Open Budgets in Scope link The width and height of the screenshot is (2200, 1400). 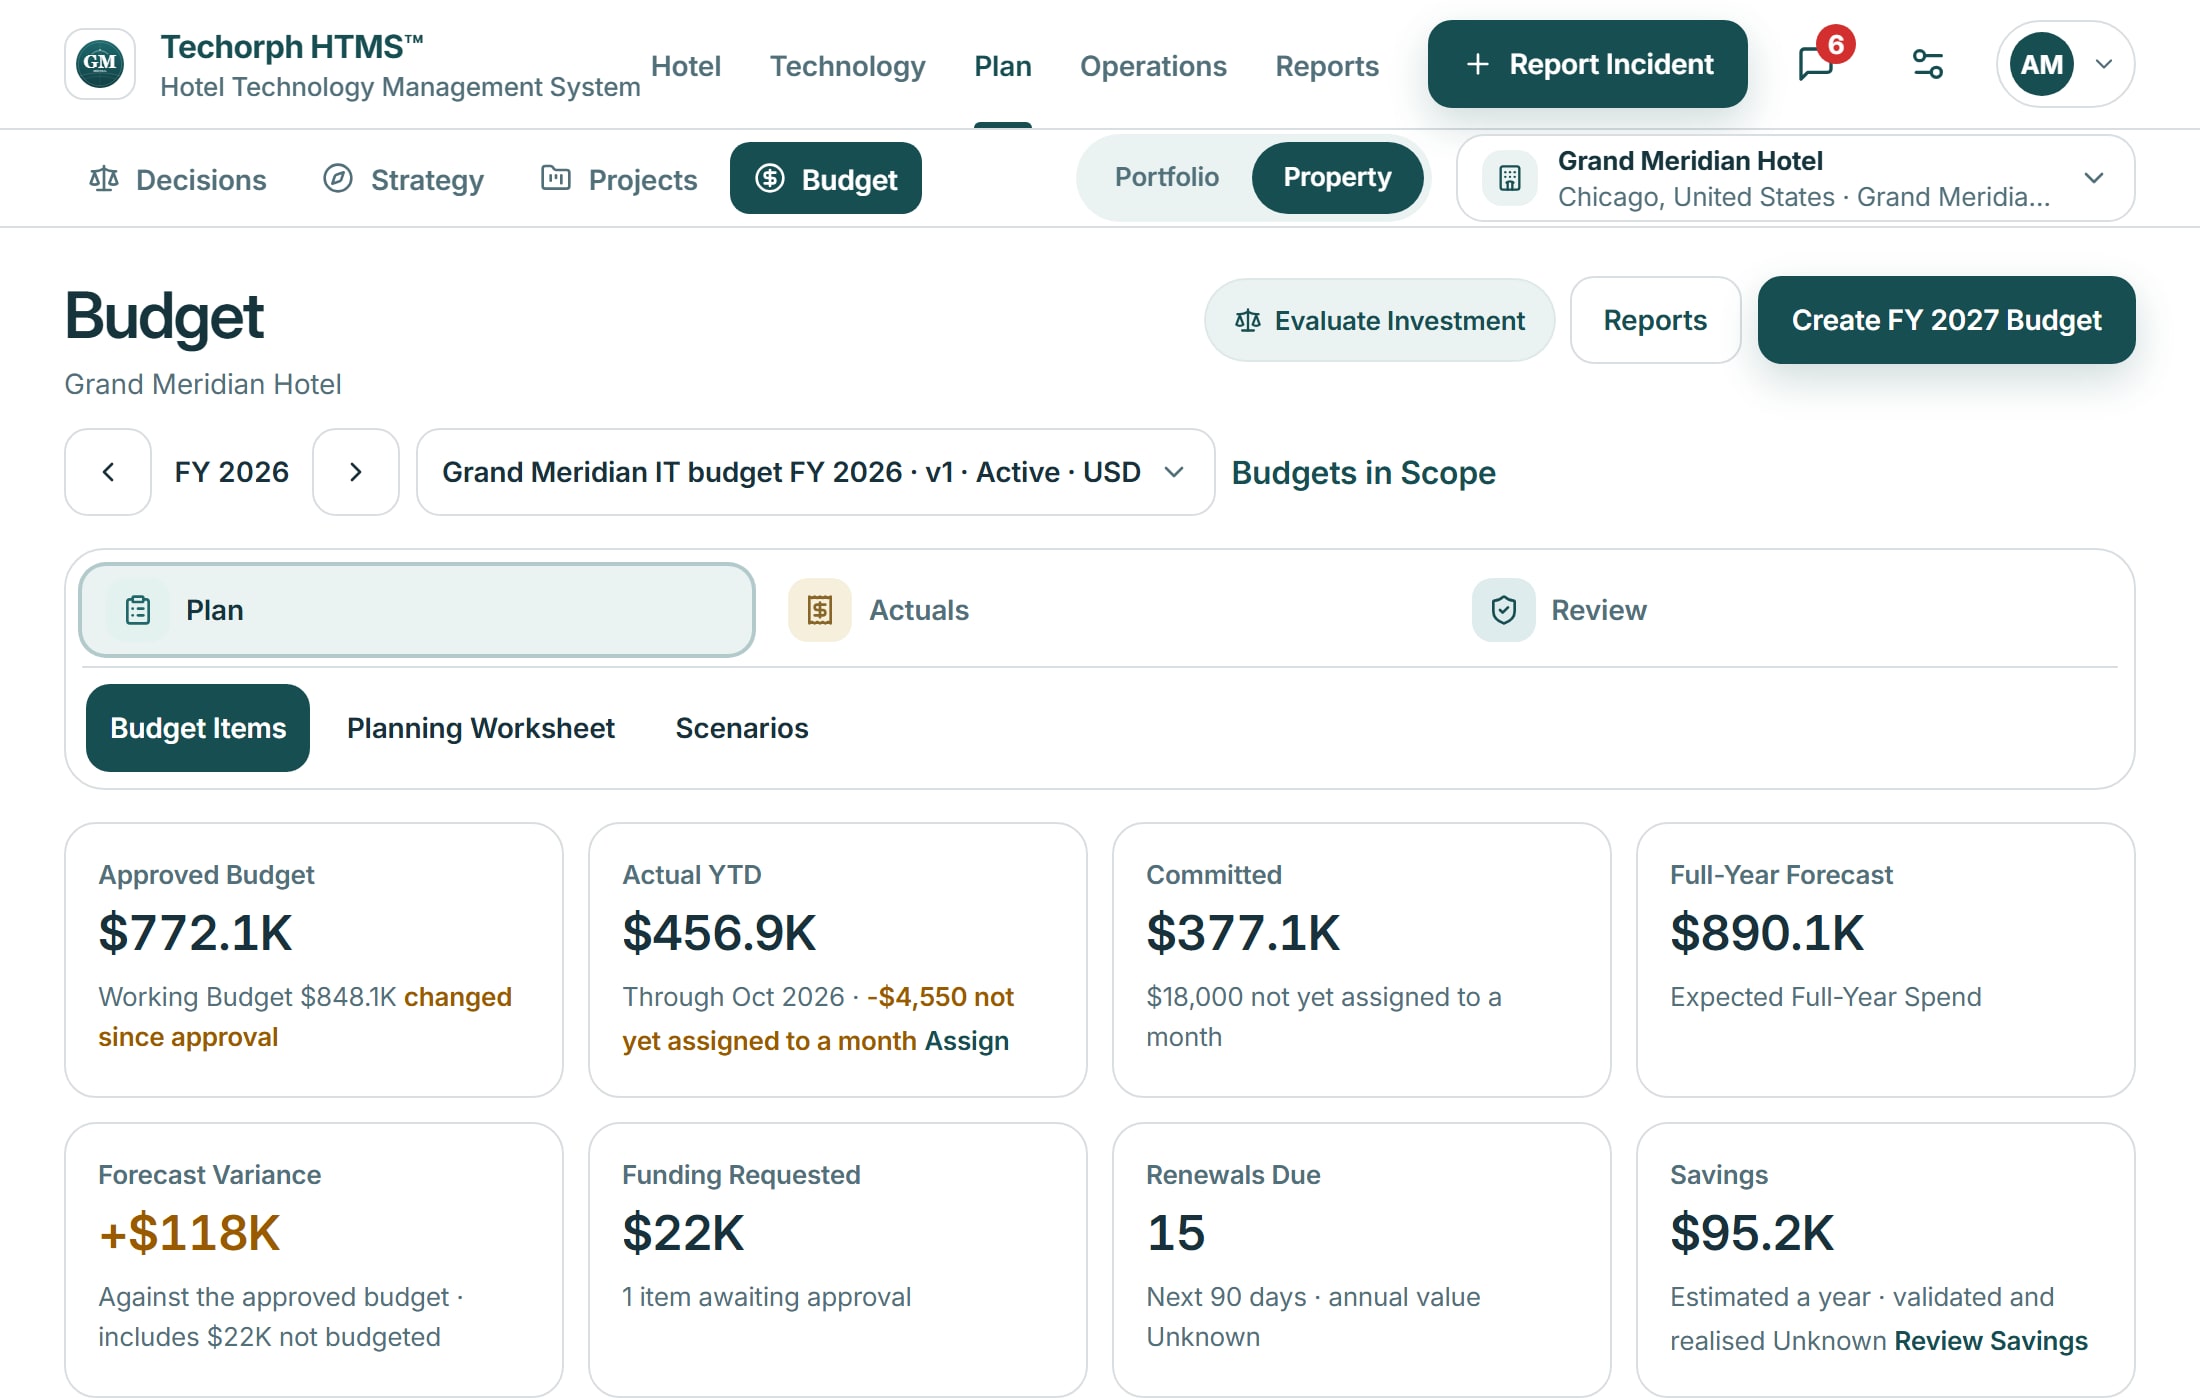[1363, 472]
